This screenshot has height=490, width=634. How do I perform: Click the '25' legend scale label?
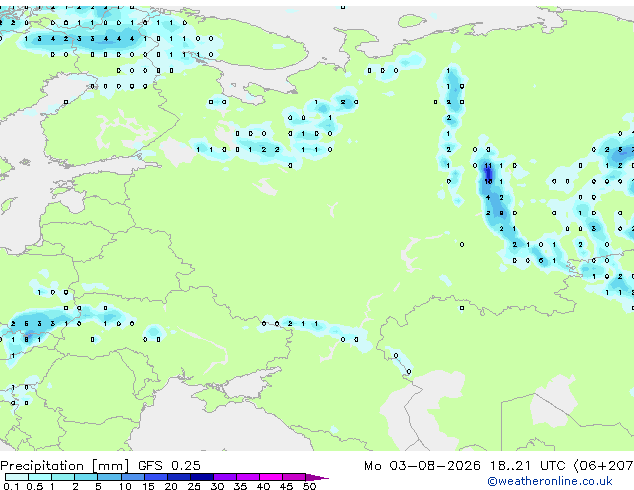tap(194, 486)
